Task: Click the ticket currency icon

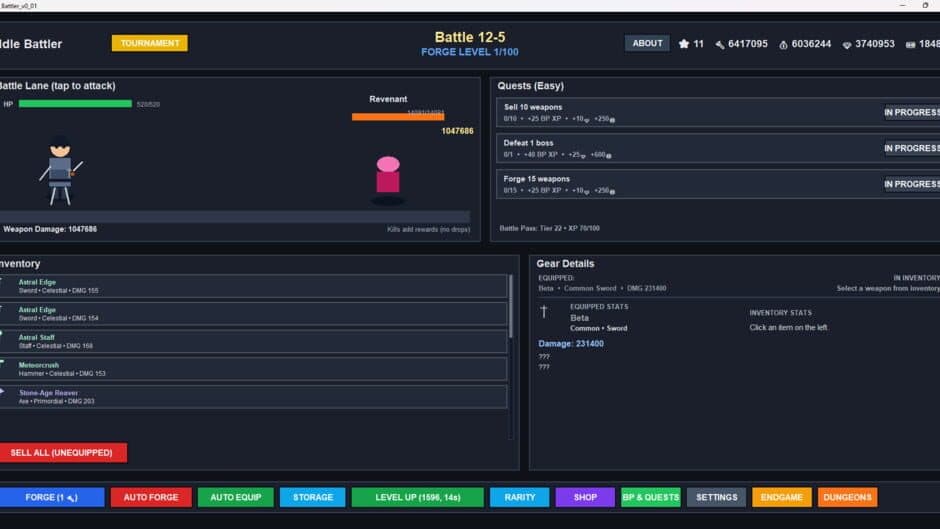Action: [910, 44]
